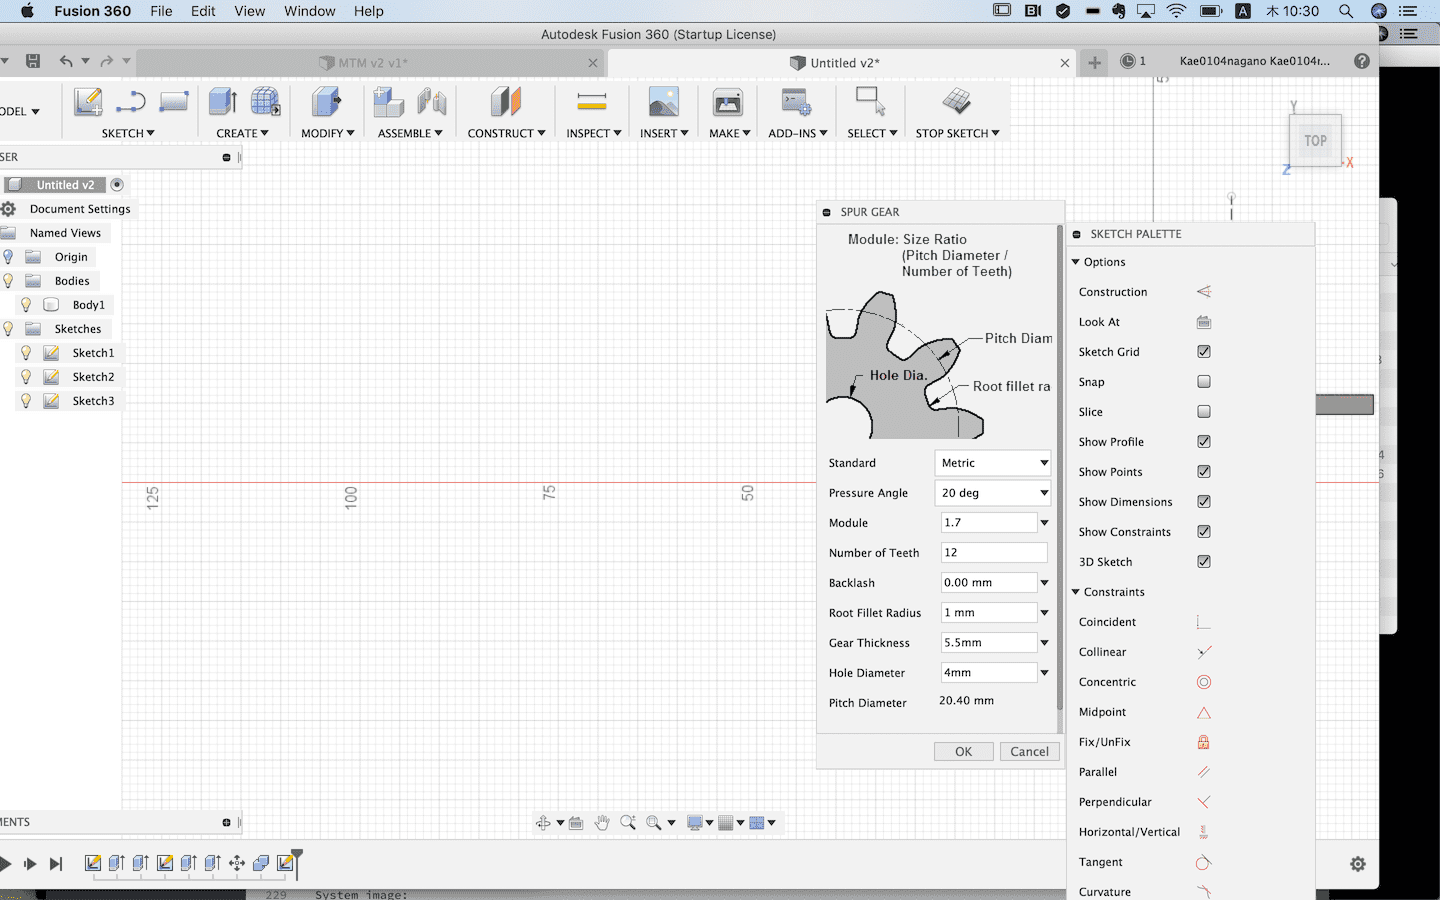Click OK in the Spur Gear dialog

(x=964, y=752)
